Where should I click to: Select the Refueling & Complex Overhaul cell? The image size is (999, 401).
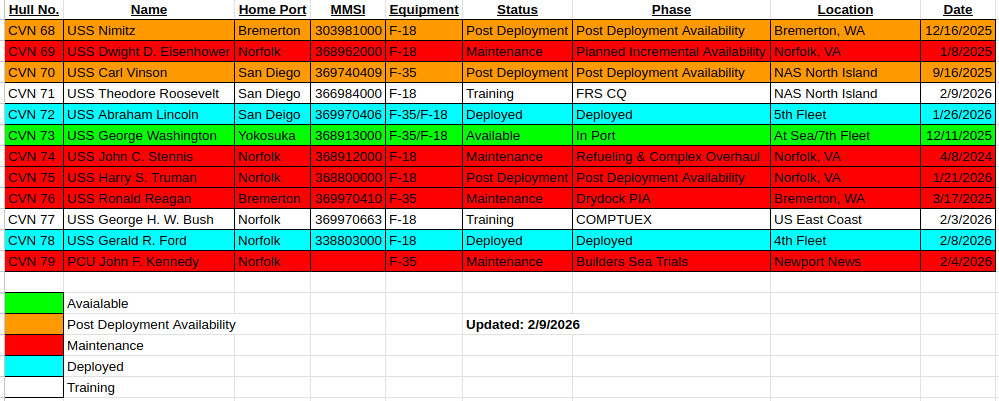pos(671,157)
